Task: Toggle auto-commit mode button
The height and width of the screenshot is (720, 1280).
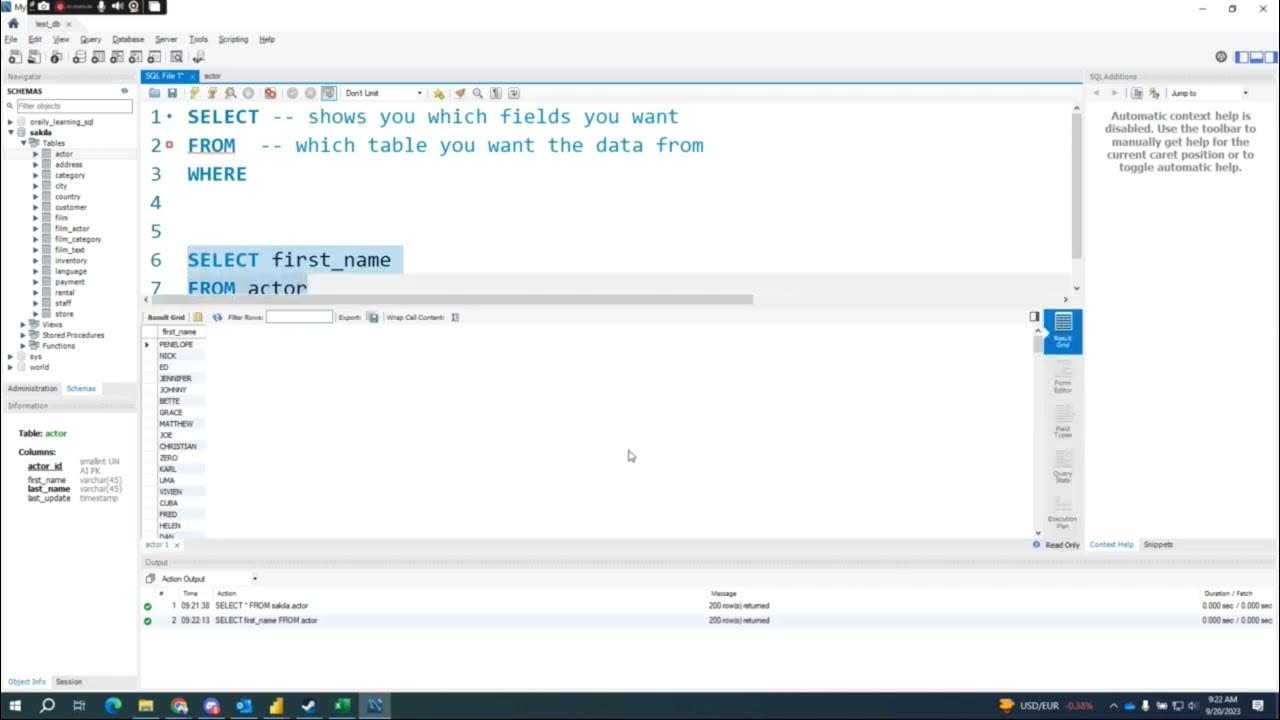Action: pos(328,93)
